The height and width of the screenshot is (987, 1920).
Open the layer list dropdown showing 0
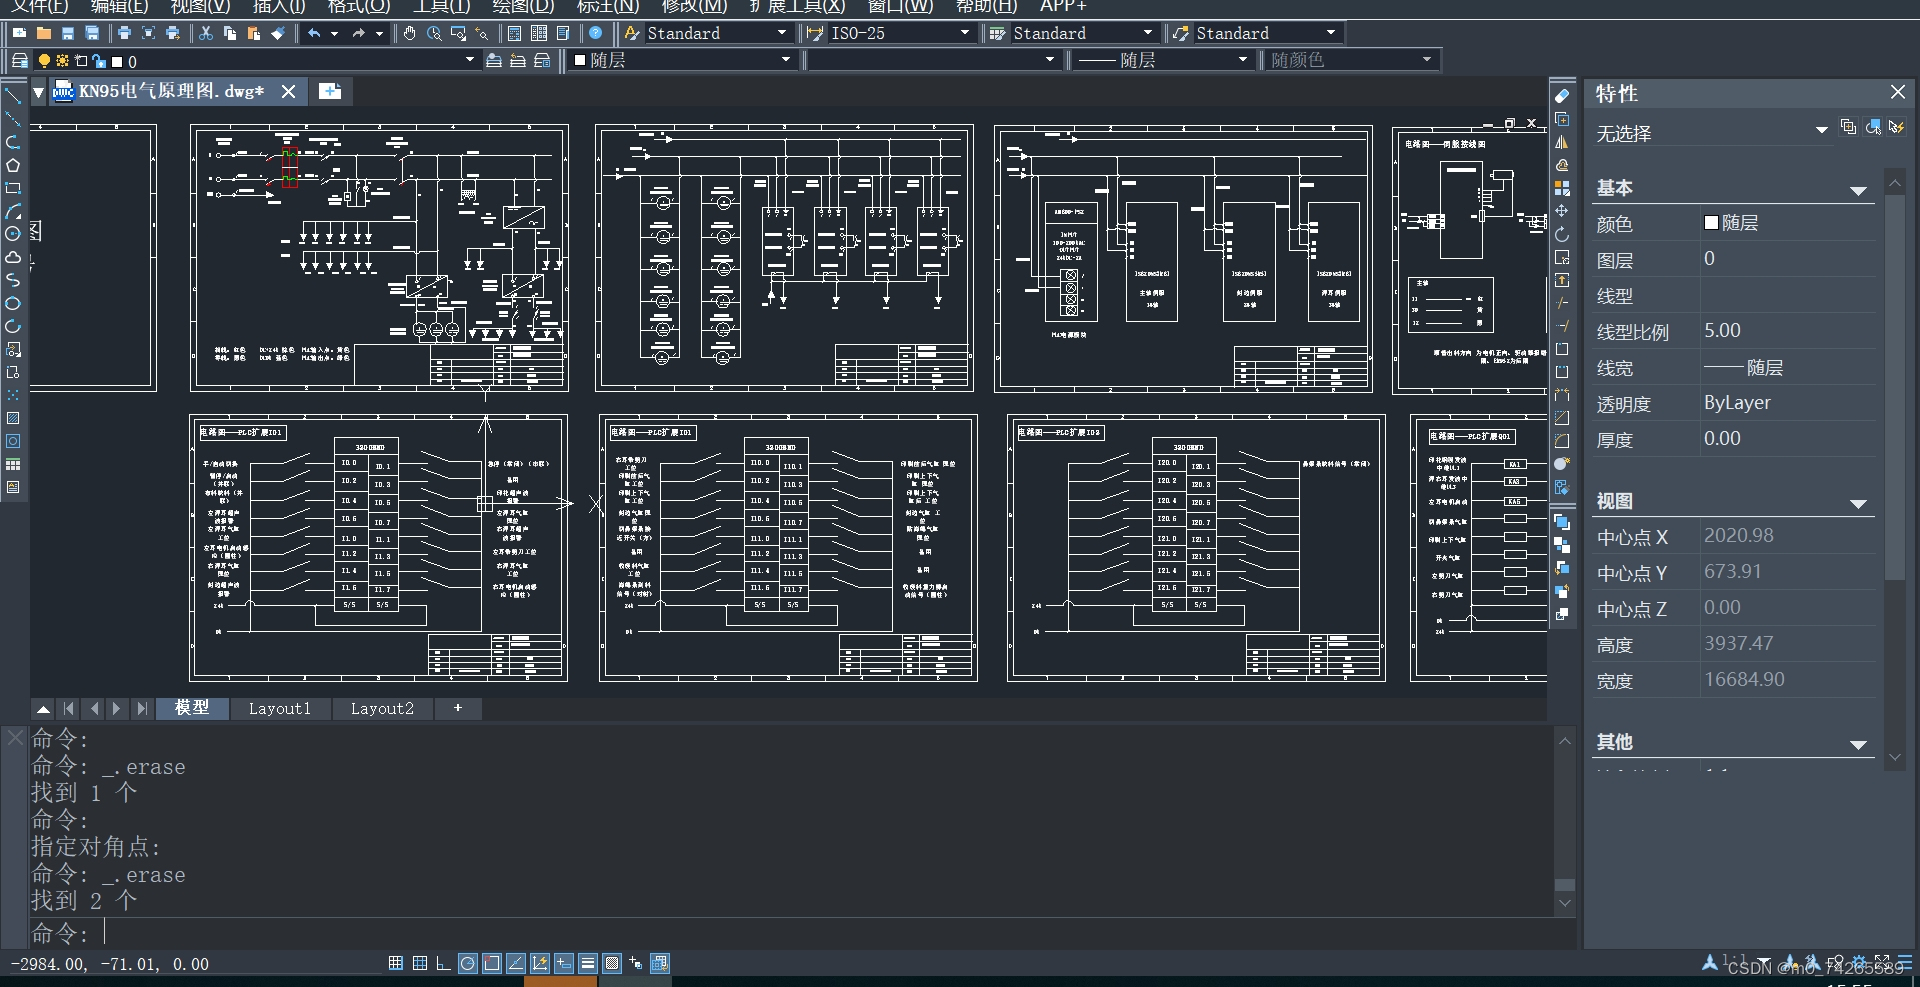(x=470, y=60)
